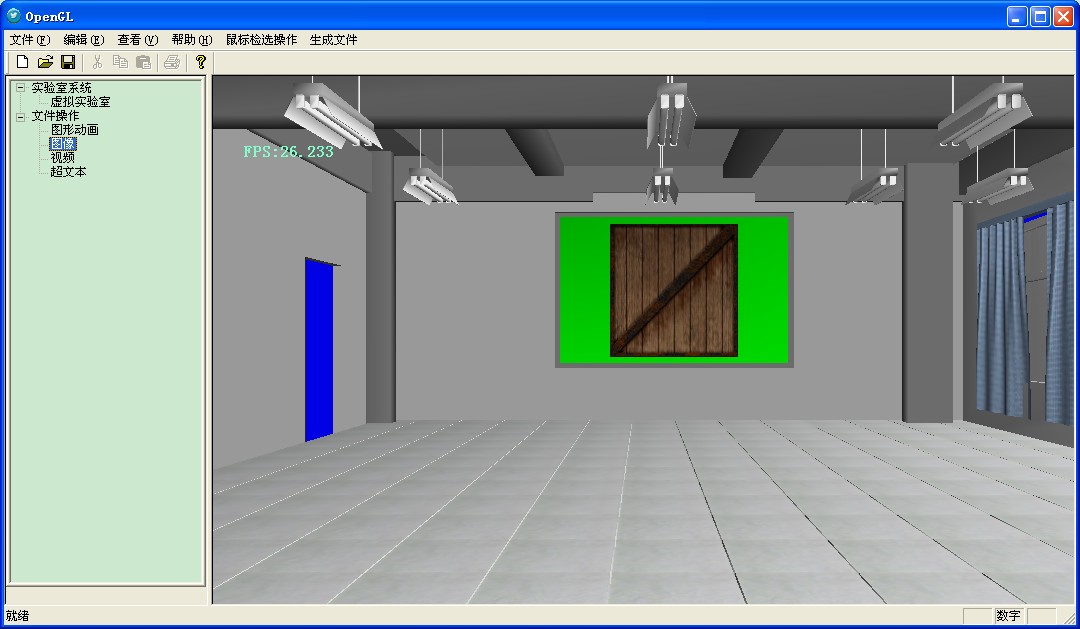Select the Cut scissors icon
Viewport: 1080px width, 629px height.
pyautogui.click(x=97, y=61)
